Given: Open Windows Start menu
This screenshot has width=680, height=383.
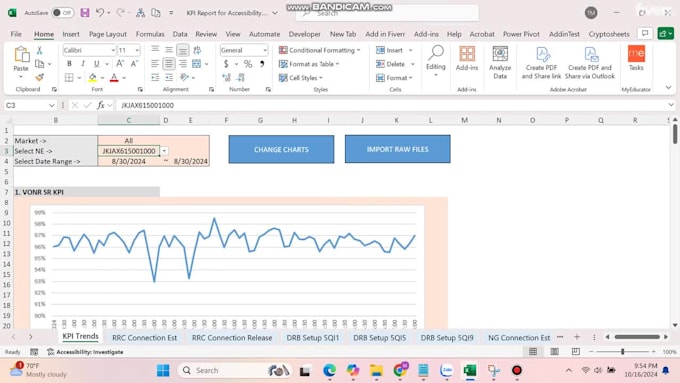Looking at the screenshot, I should (163, 370).
